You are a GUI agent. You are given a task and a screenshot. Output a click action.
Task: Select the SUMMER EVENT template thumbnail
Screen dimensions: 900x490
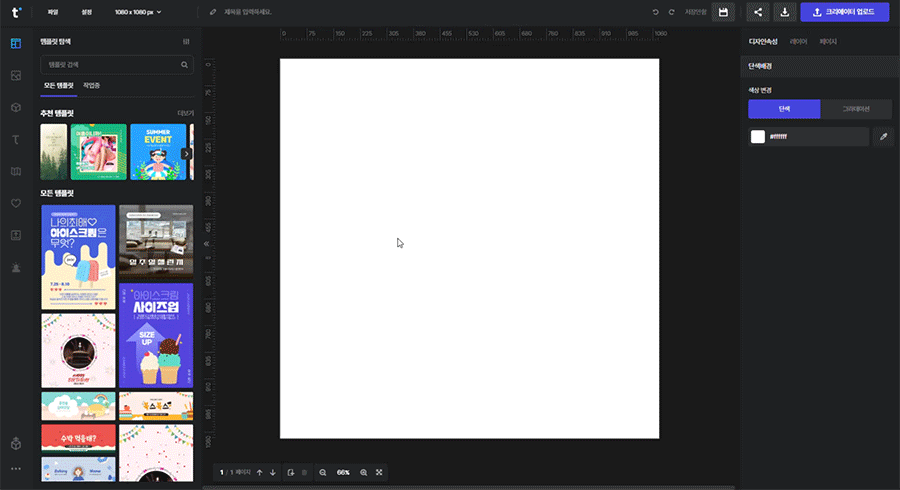158,152
